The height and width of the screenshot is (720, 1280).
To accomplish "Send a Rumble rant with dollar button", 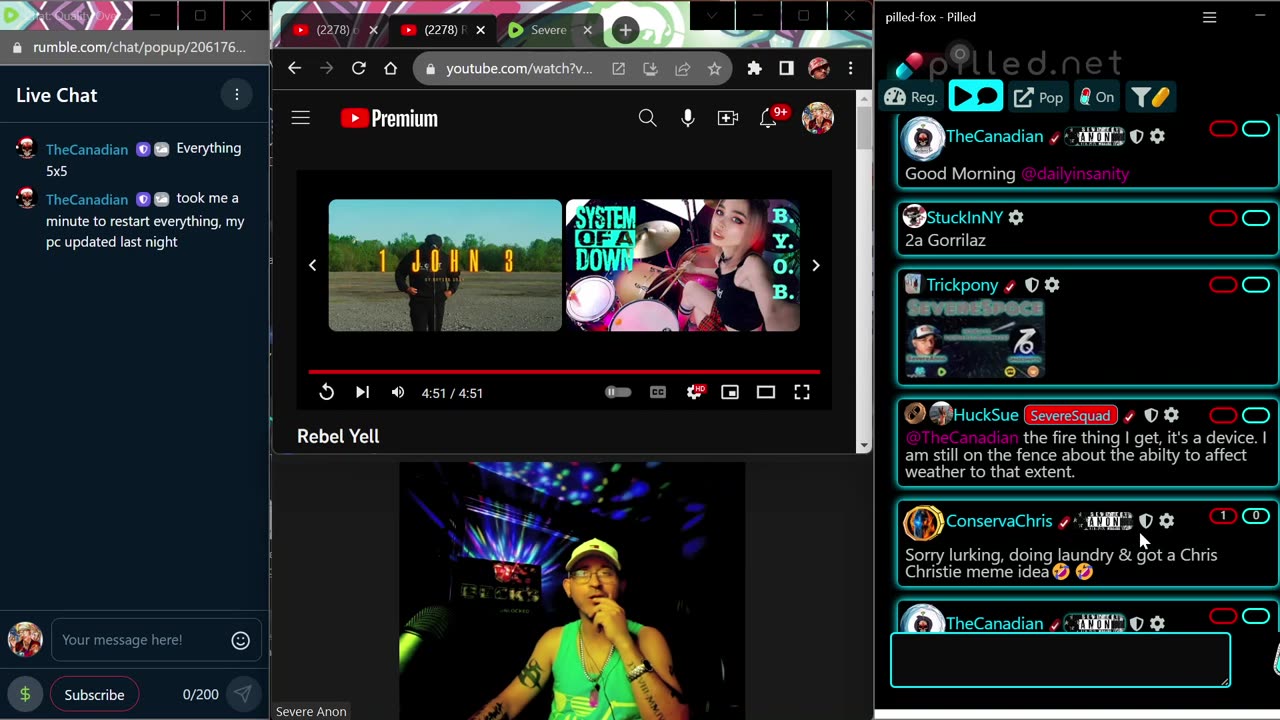I will (25, 694).
